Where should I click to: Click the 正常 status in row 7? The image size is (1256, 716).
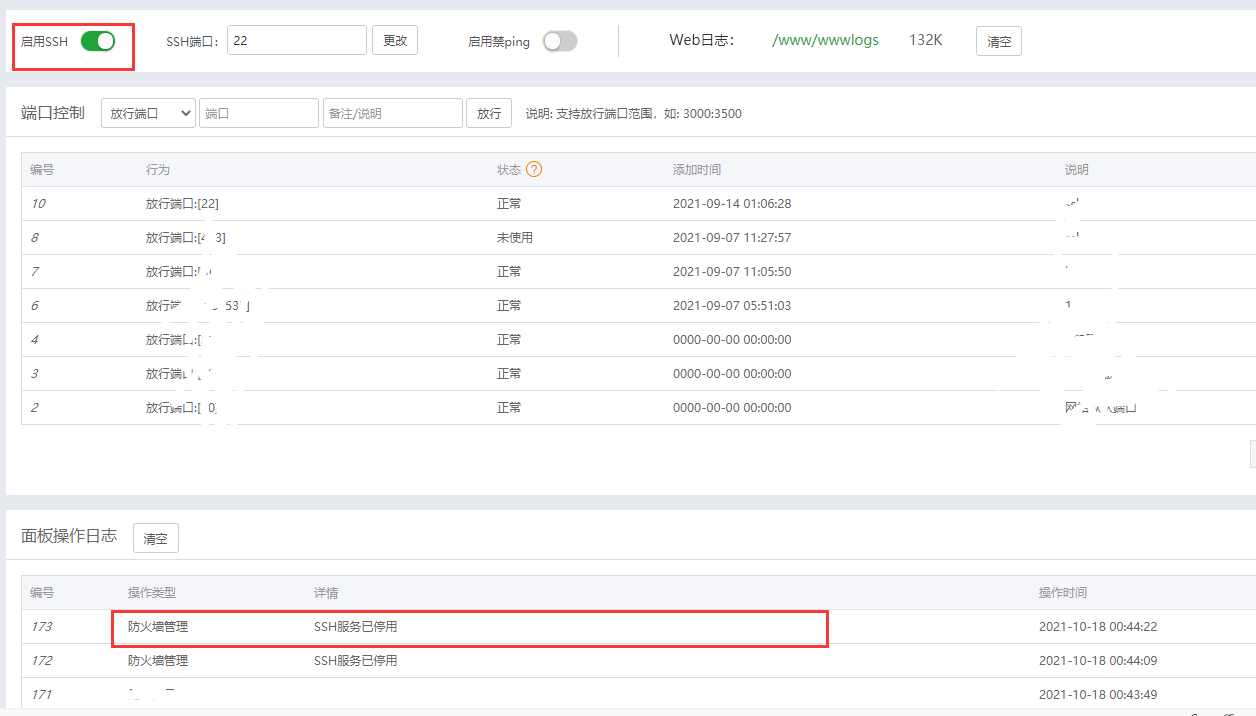pos(509,271)
